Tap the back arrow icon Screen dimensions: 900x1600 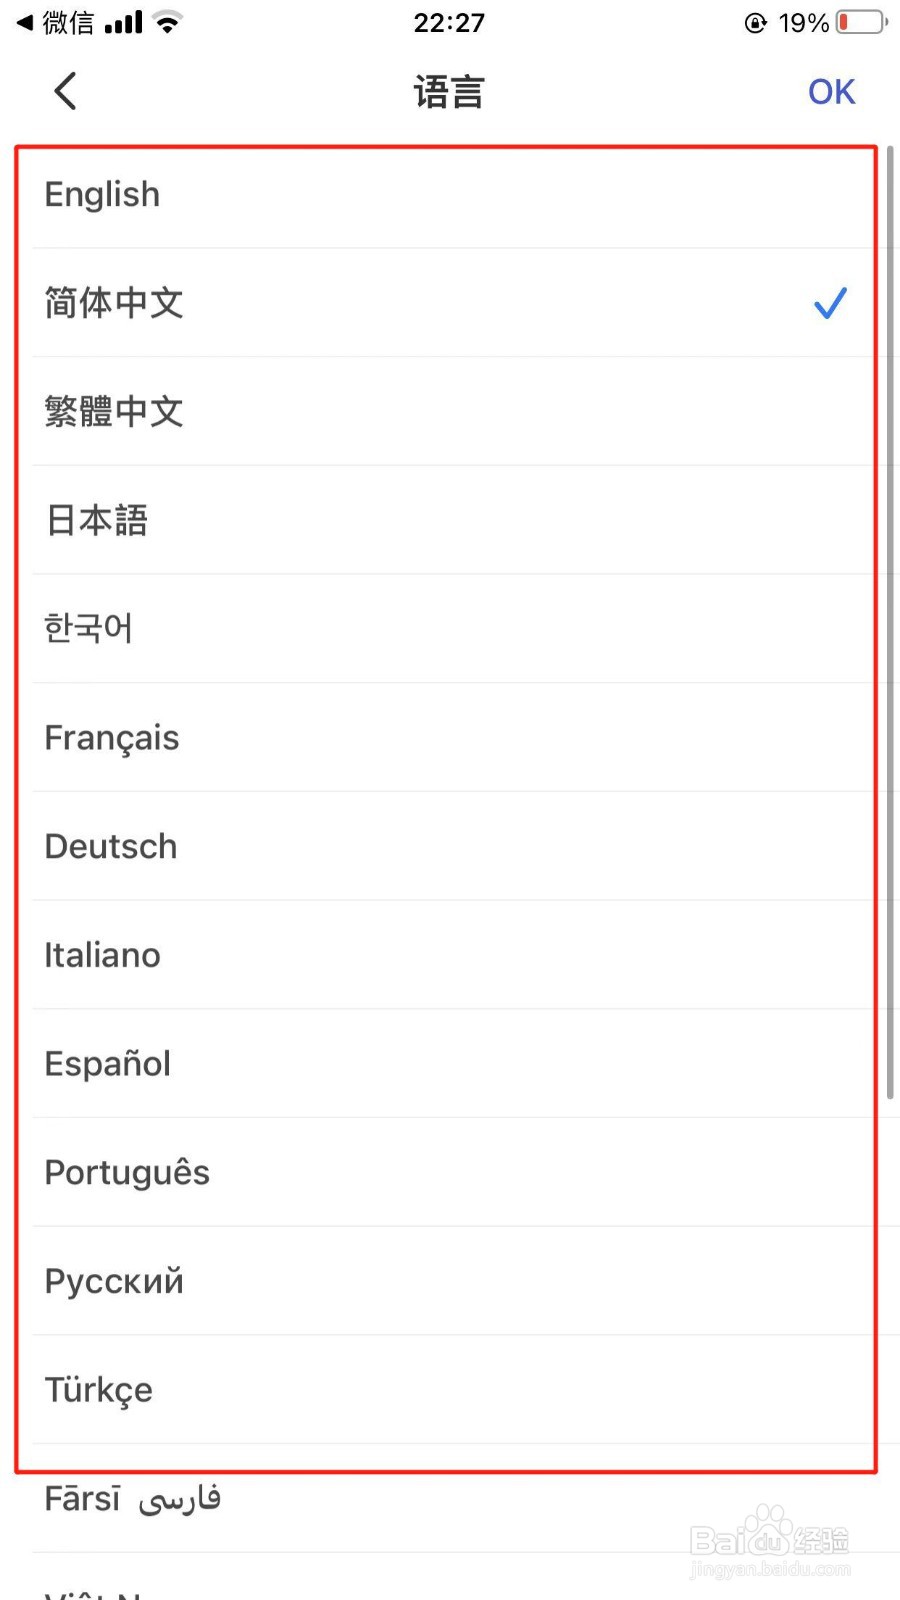pyautogui.click(x=65, y=91)
